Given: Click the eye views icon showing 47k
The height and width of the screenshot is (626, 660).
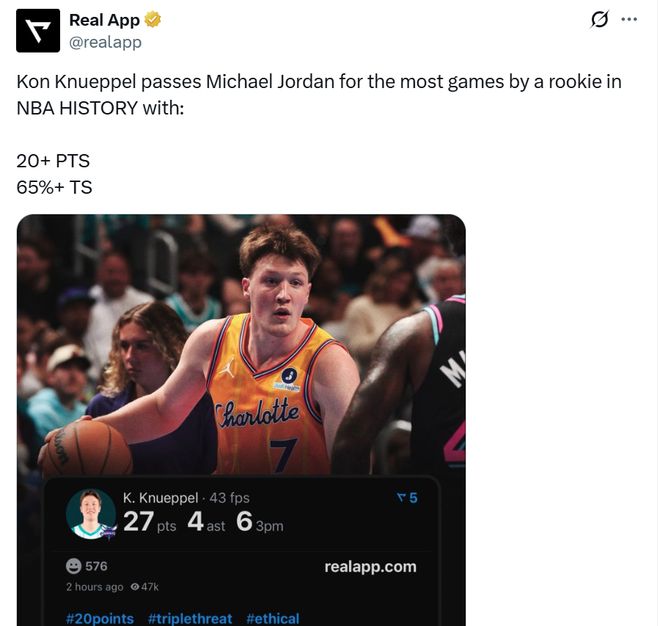Looking at the screenshot, I should tap(134, 586).
